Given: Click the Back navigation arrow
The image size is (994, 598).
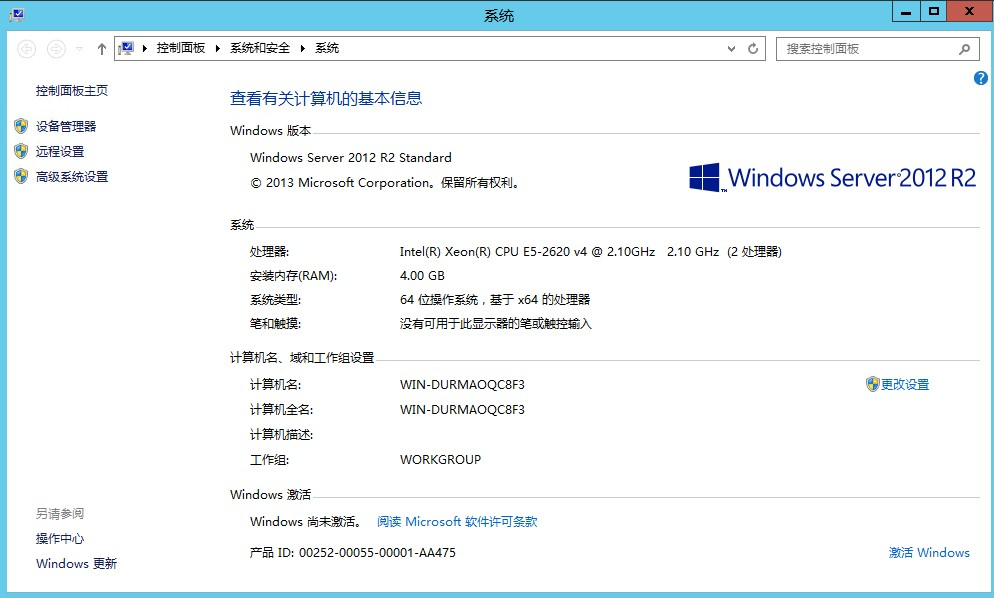Looking at the screenshot, I should click(27, 49).
